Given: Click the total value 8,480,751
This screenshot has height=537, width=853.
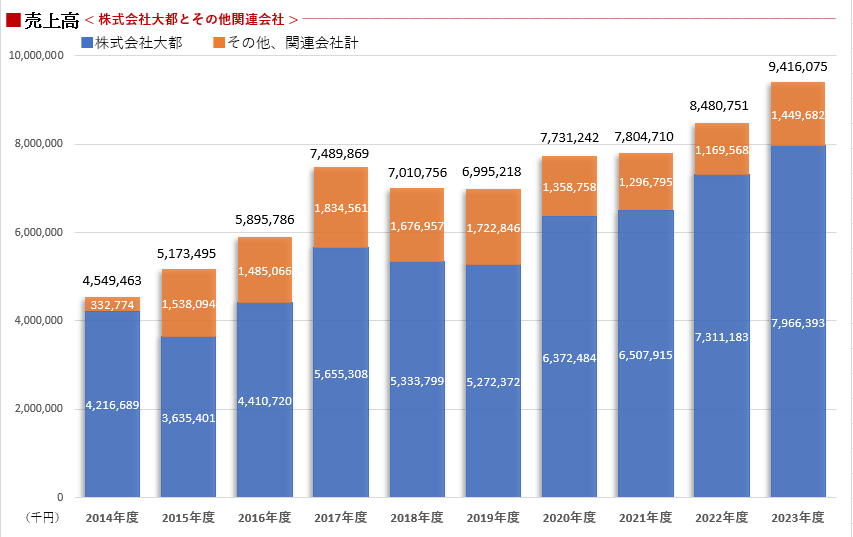Looking at the screenshot, I should [x=719, y=106].
